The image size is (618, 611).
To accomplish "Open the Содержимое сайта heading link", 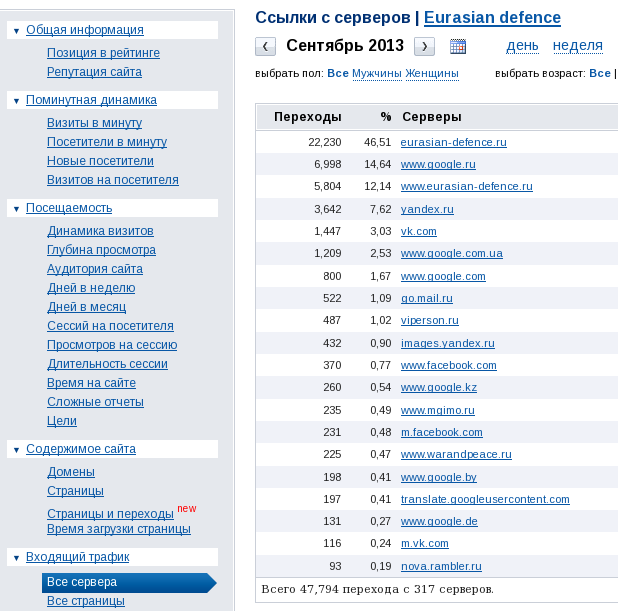I will click(81, 449).
